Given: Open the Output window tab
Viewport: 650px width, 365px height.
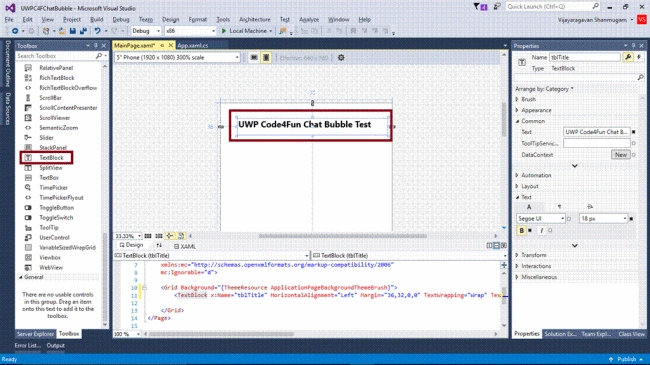Looking at the screenshot, I should click(x=56, y=346).
